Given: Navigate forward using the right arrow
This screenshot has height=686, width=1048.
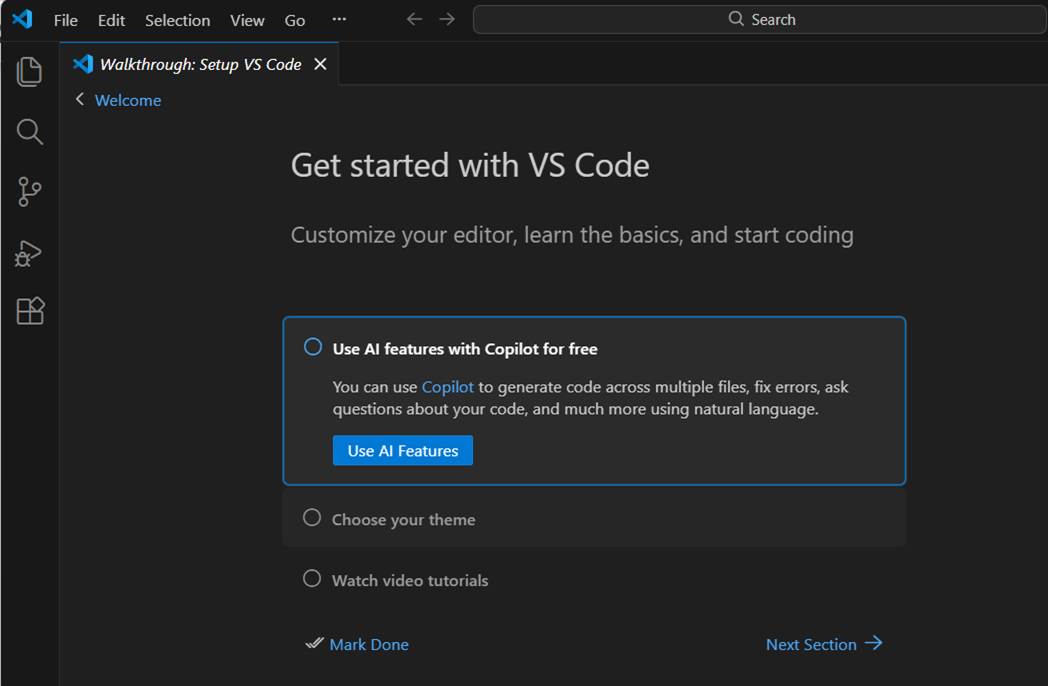Looking at the screenshot, I should (447, 20).
